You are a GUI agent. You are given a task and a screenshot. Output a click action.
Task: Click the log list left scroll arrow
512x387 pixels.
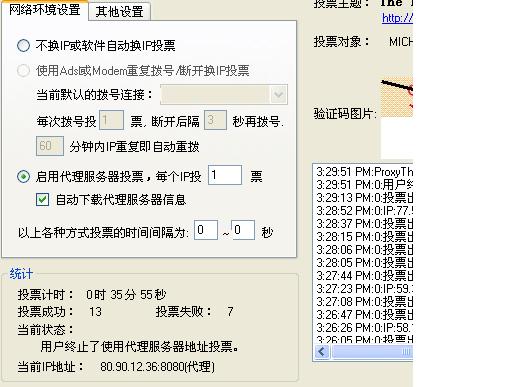[322, 352]
